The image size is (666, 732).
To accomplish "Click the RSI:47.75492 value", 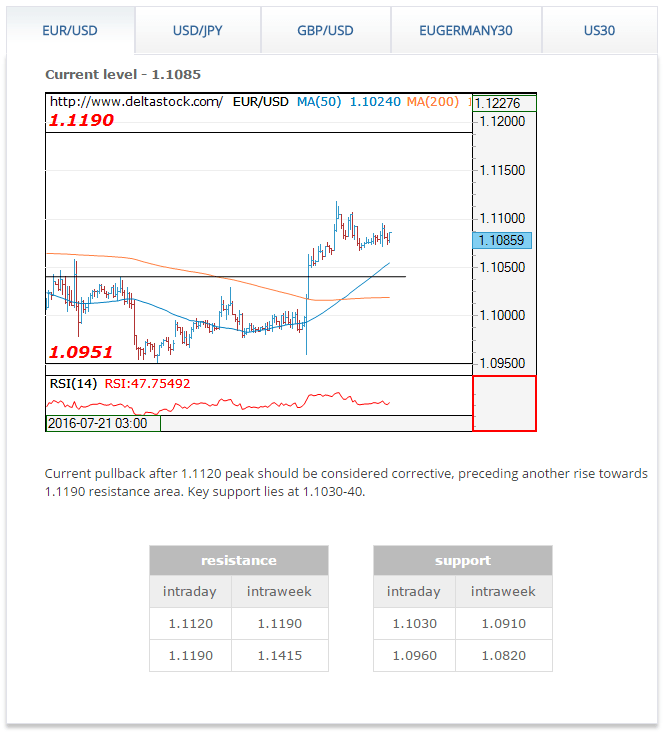I will point(147,384).
